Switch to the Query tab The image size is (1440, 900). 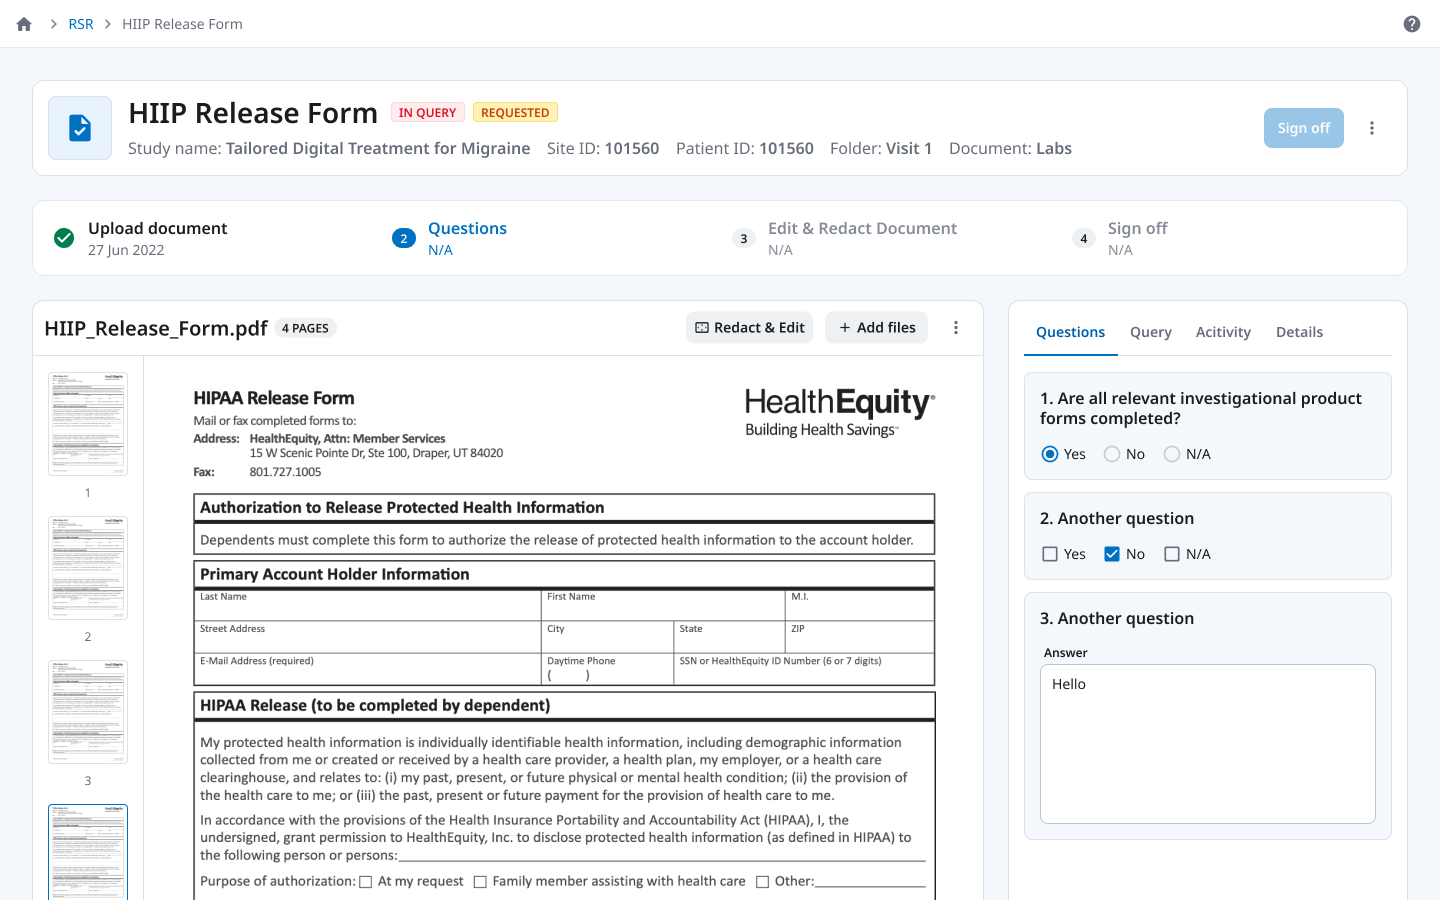(1150, 332)
